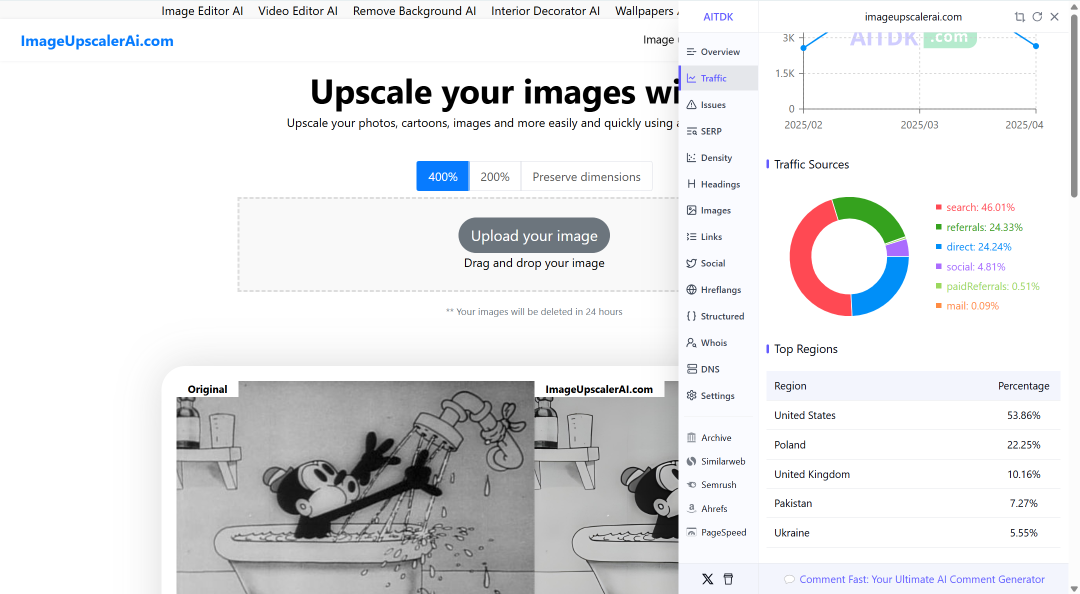Click the Poland region row
This screenshot has height=594, width=1080.
coord(913,445)
